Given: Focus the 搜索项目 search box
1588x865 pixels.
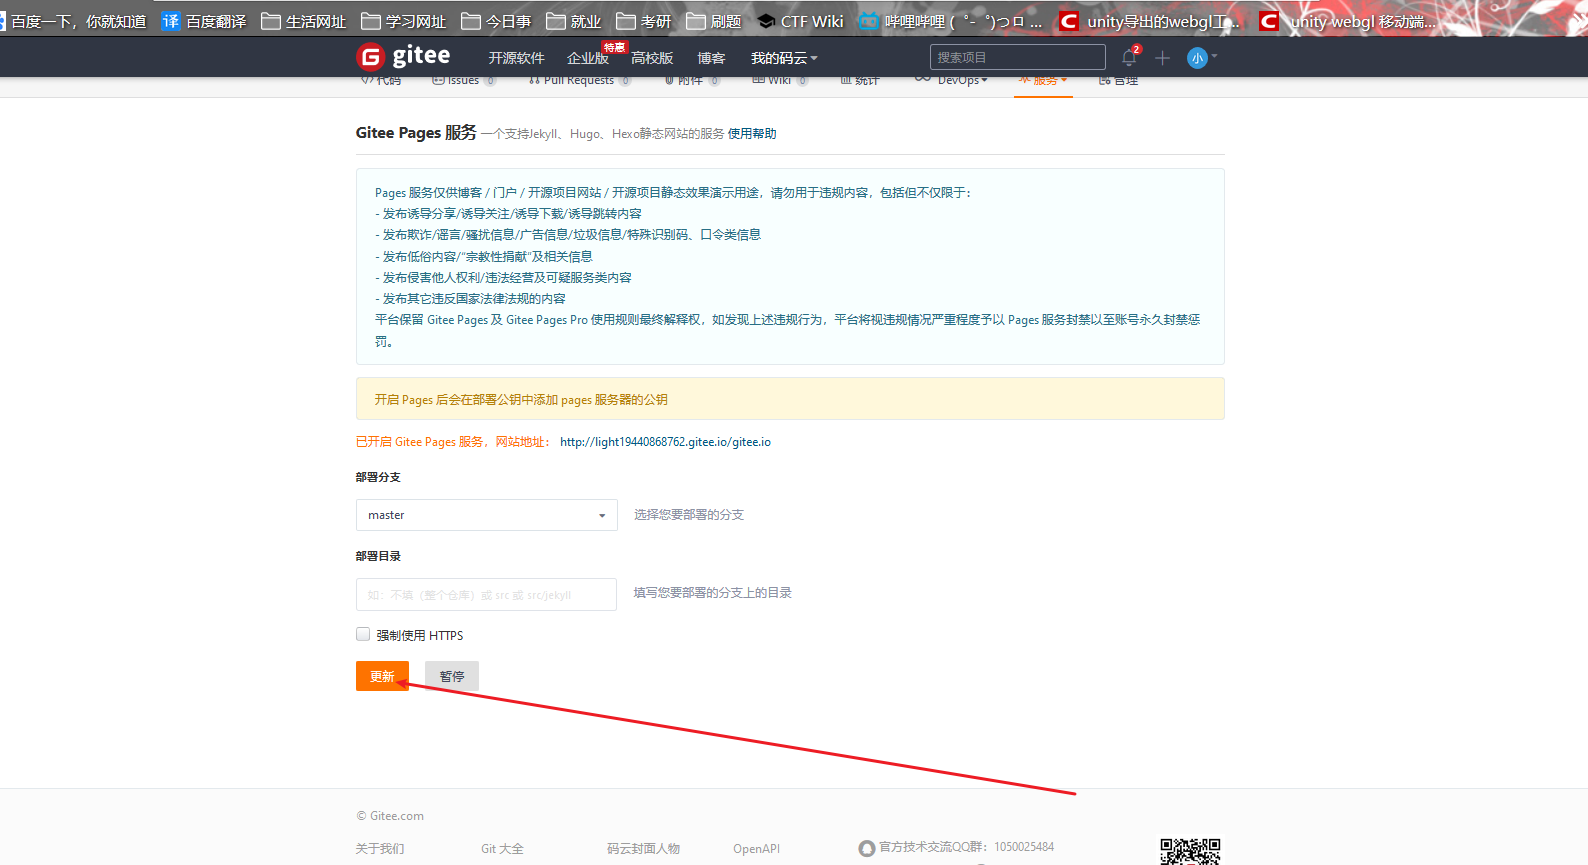Looking at the screenshot, I should click(x=1017, y=57).
